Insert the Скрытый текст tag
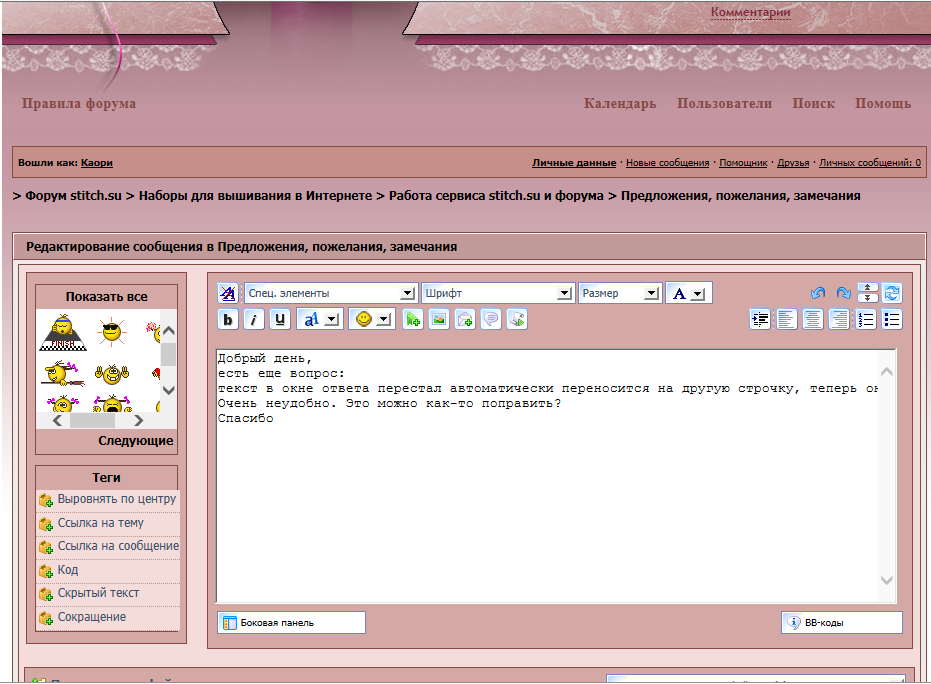Viewport: 931px width, 684px height. [x=98, y=593]
